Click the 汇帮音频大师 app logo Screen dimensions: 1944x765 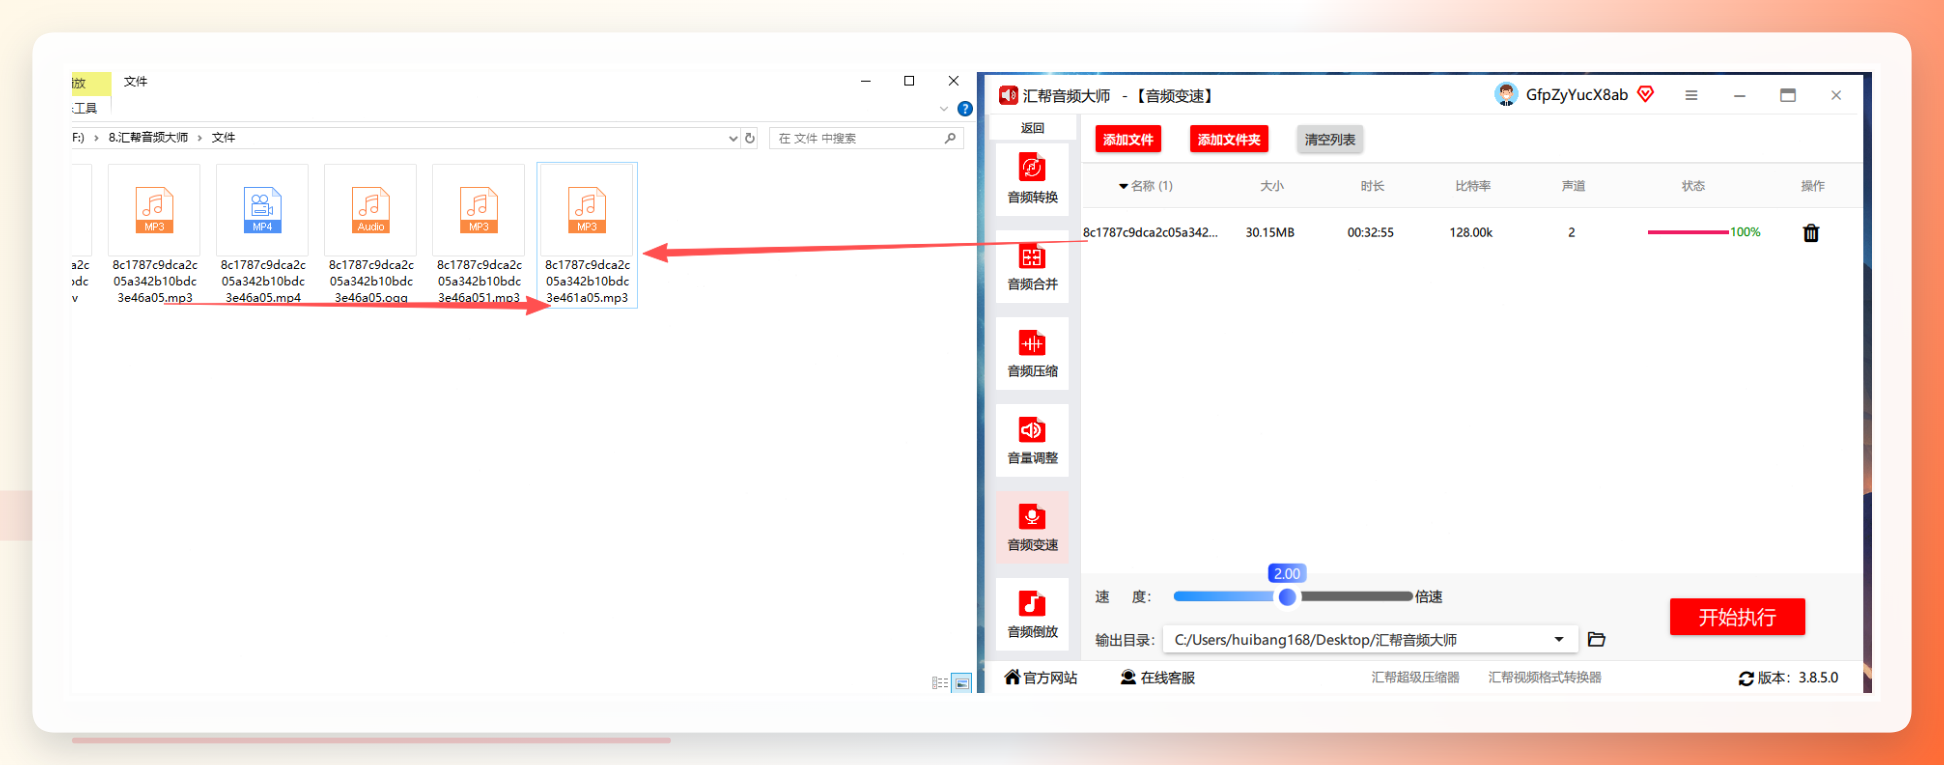click(x=1008, y=95)
